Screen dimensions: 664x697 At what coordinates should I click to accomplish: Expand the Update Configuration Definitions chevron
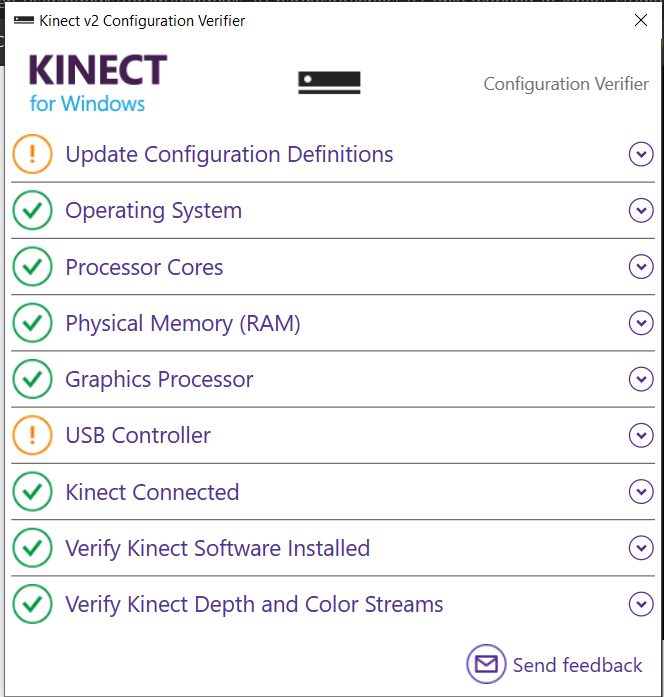point(641,154)
